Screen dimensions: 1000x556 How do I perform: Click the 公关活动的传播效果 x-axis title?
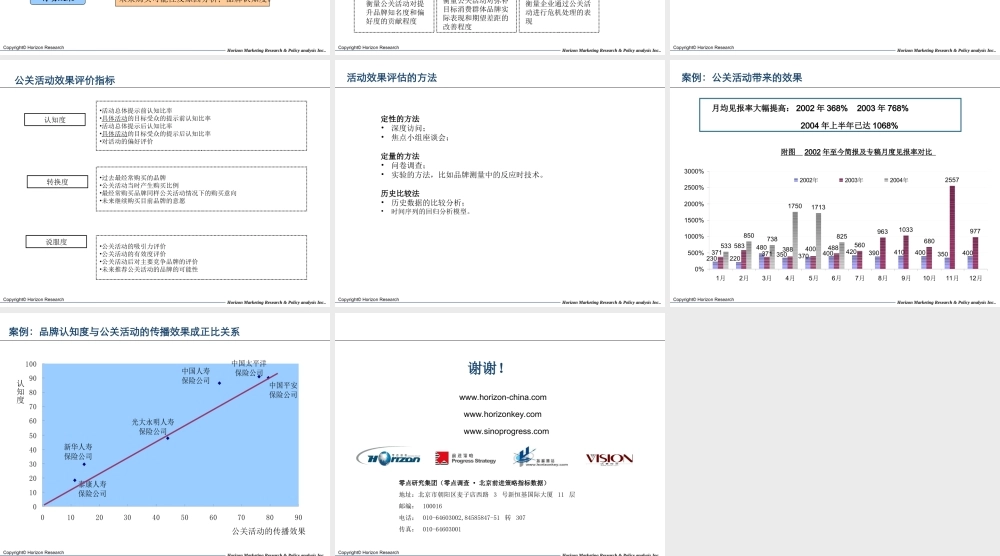268,531
